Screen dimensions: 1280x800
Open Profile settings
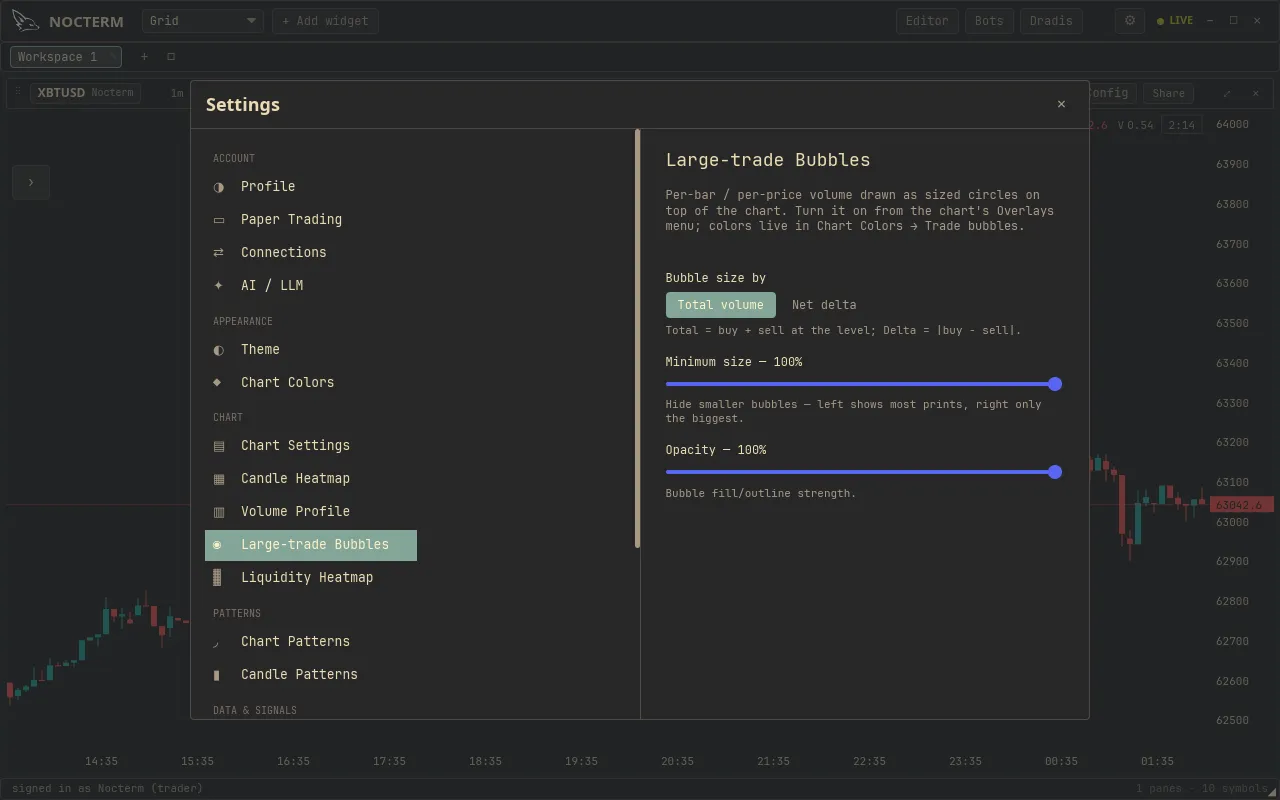point(311,187)
